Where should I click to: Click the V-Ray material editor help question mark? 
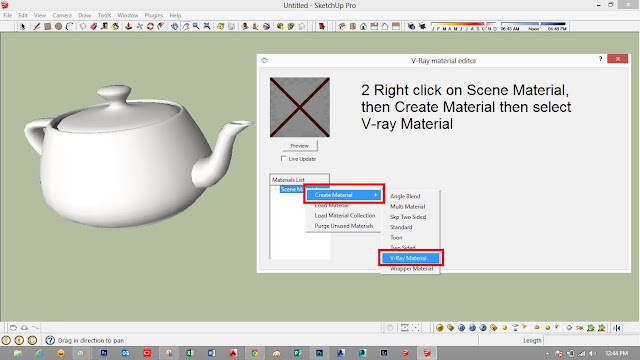600,59
